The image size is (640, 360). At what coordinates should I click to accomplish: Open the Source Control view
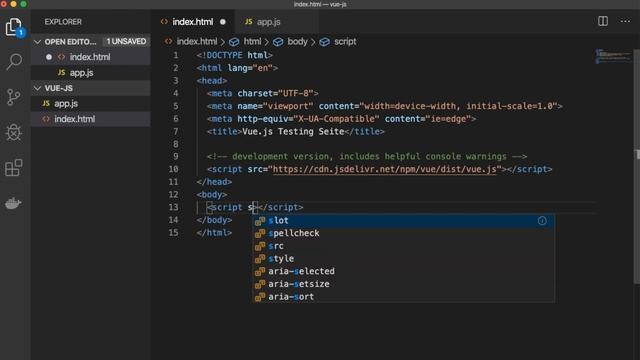[14, 97]
